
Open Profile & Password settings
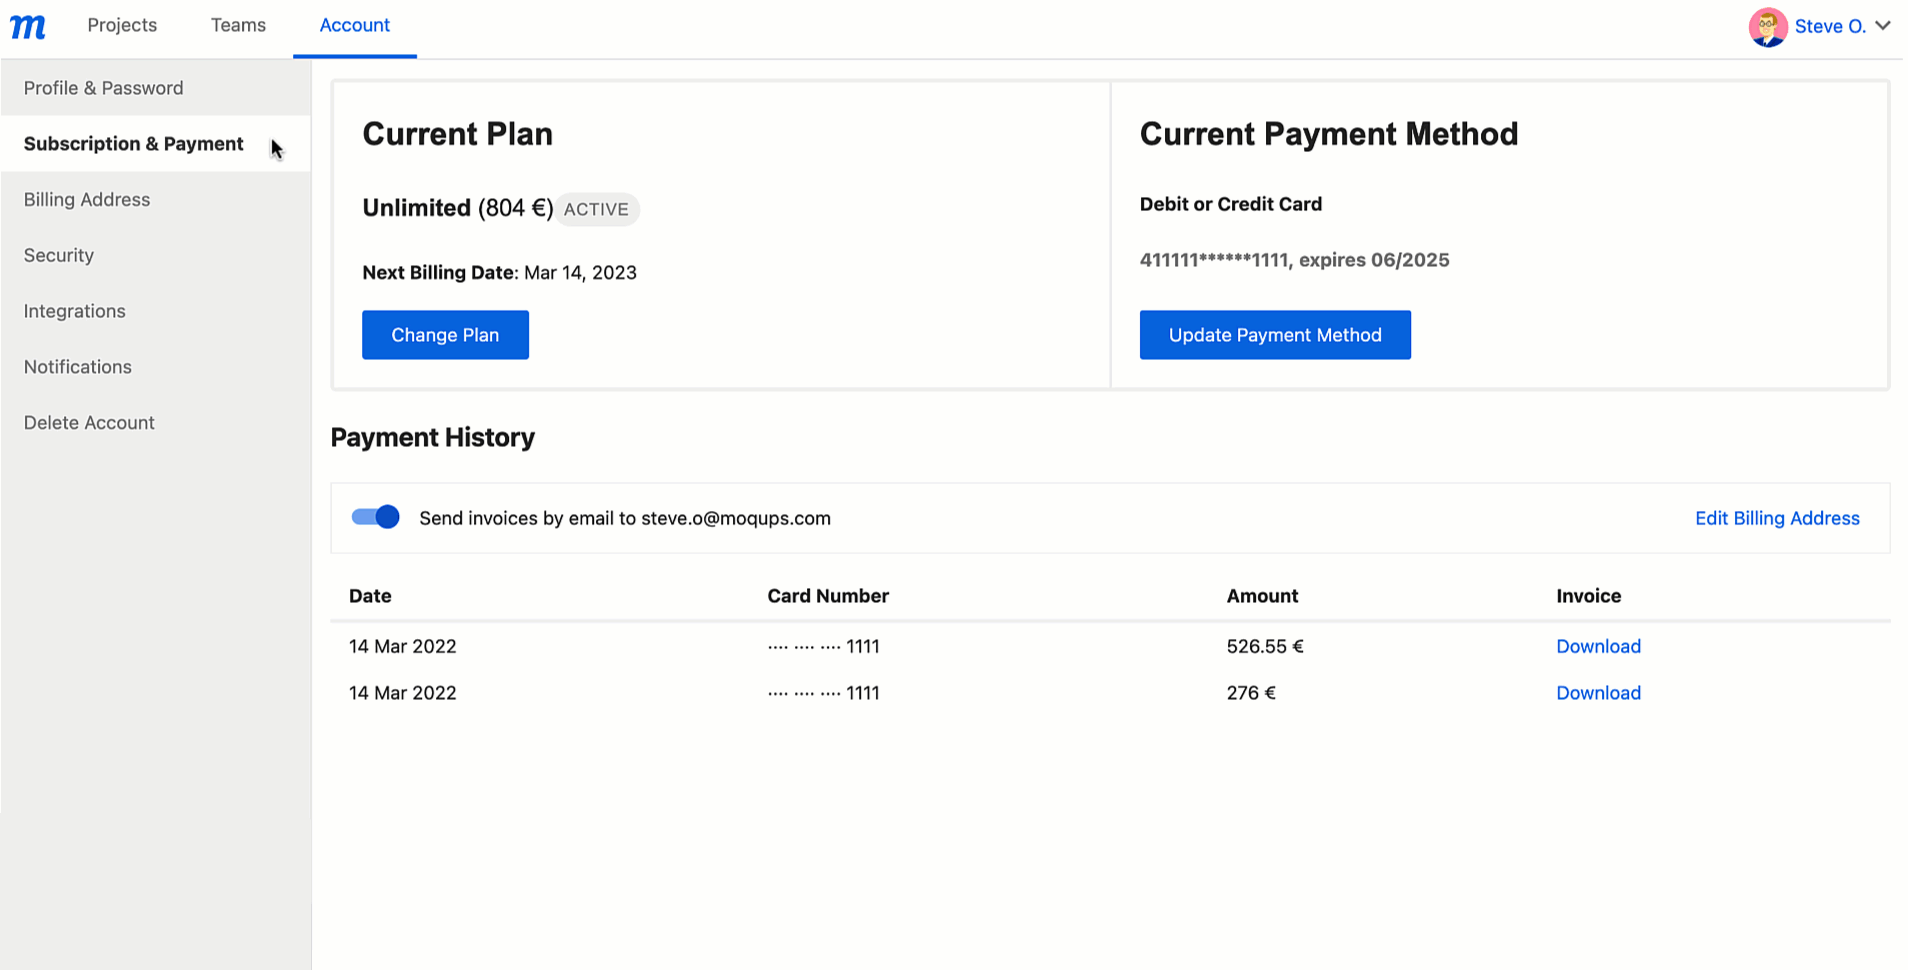pyautogui.click(x=103, y=88)
